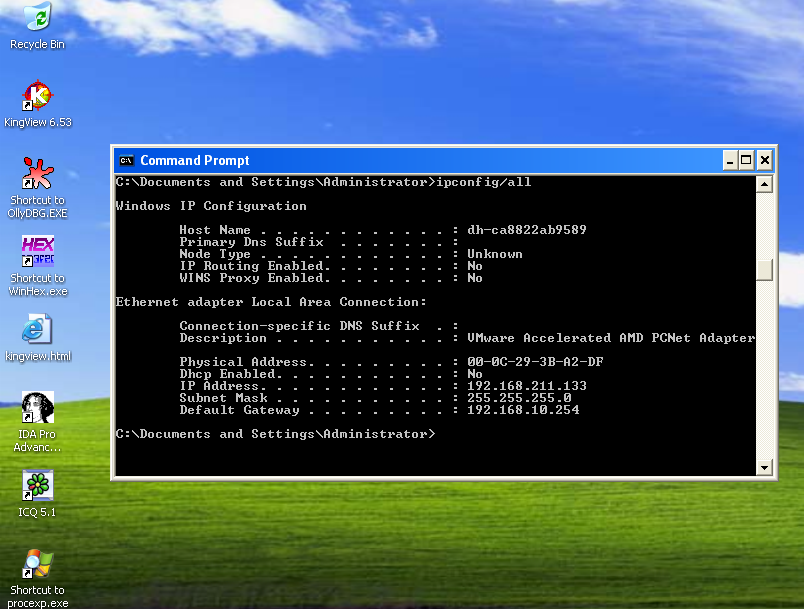Click the 'IP Routing Enabled' label
804x609 pixels.
tap(251, 266)
